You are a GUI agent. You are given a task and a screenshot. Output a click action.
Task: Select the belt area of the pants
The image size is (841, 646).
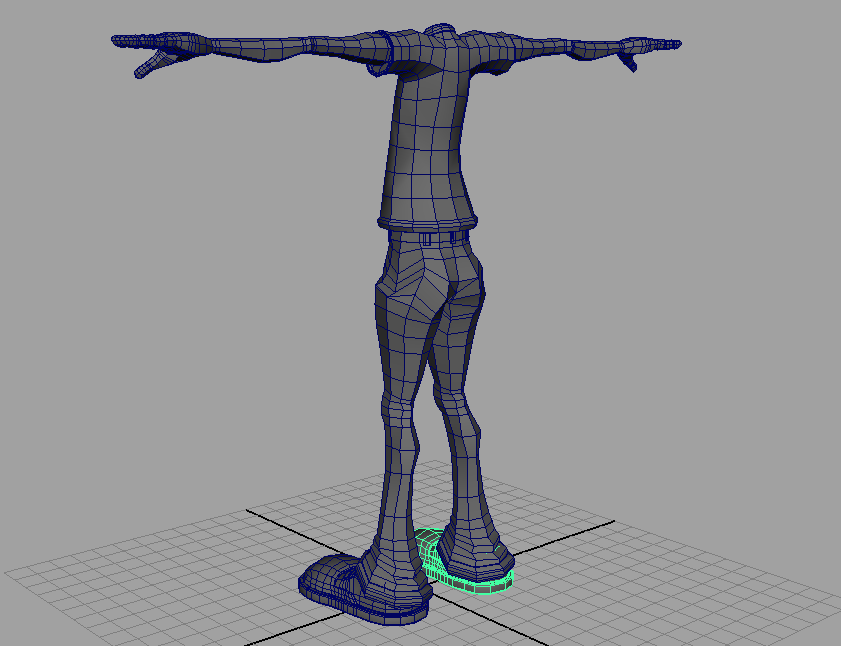(x=430, y=238)
